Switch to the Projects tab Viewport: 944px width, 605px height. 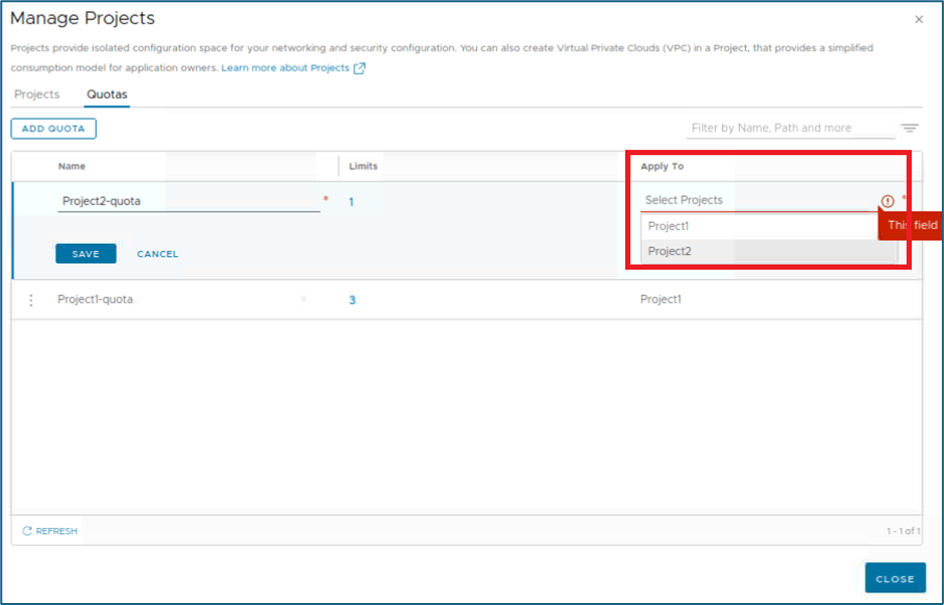(x=37, y=94)
